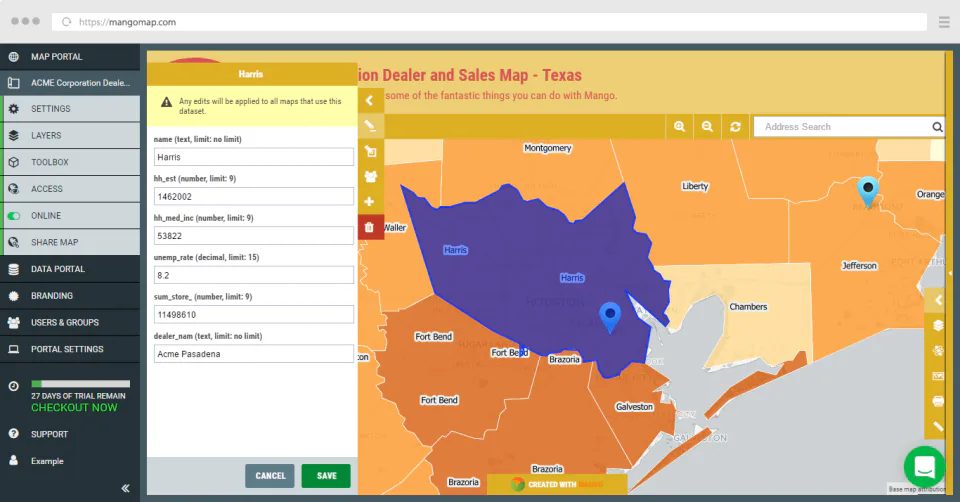Click the group users icon in edit toolbar
Image resolution: width=960 pixels, height=502 pixels.
pyautogui.click(x=370, y=176)
